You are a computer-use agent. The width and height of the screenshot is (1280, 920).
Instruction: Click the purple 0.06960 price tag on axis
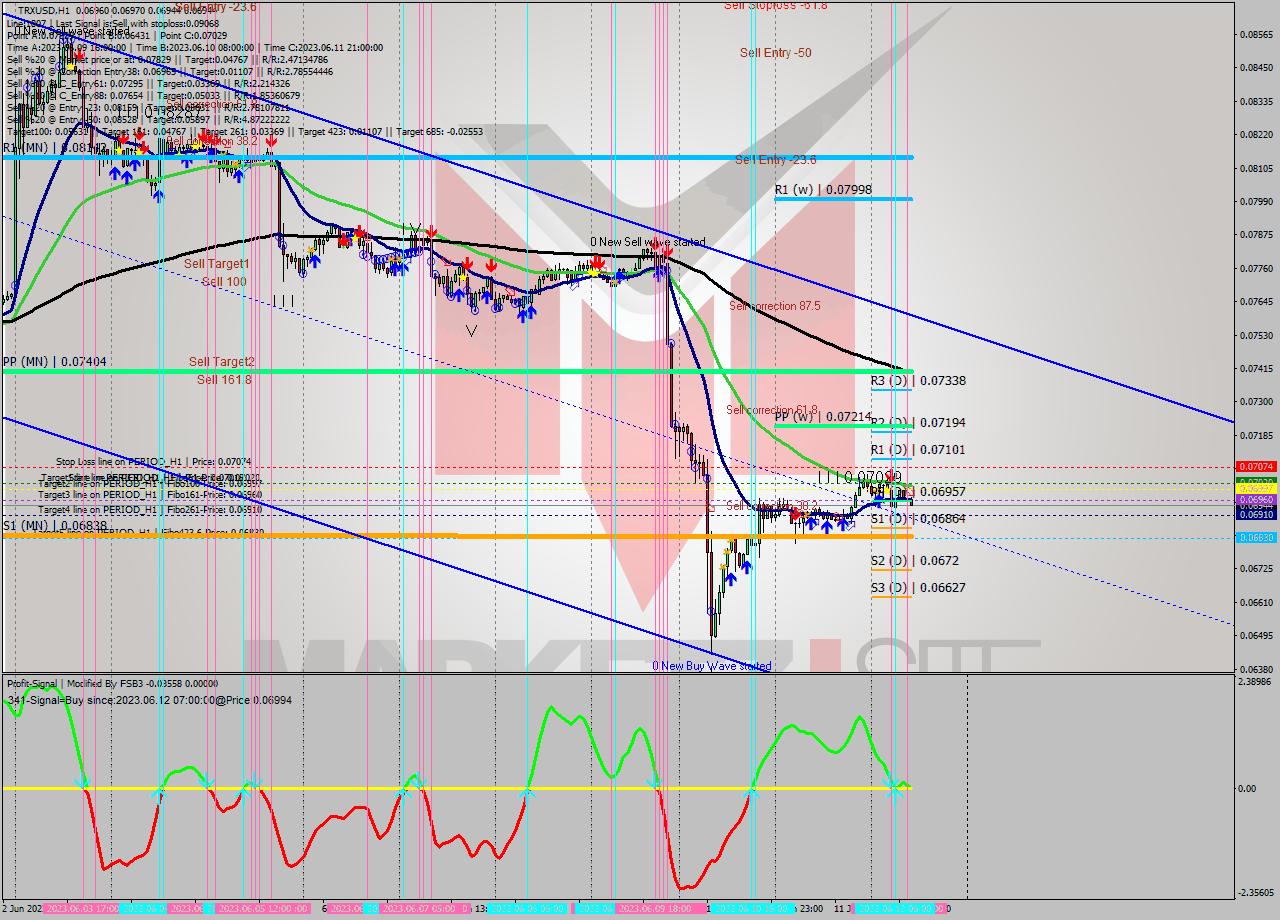[1256, 499]
